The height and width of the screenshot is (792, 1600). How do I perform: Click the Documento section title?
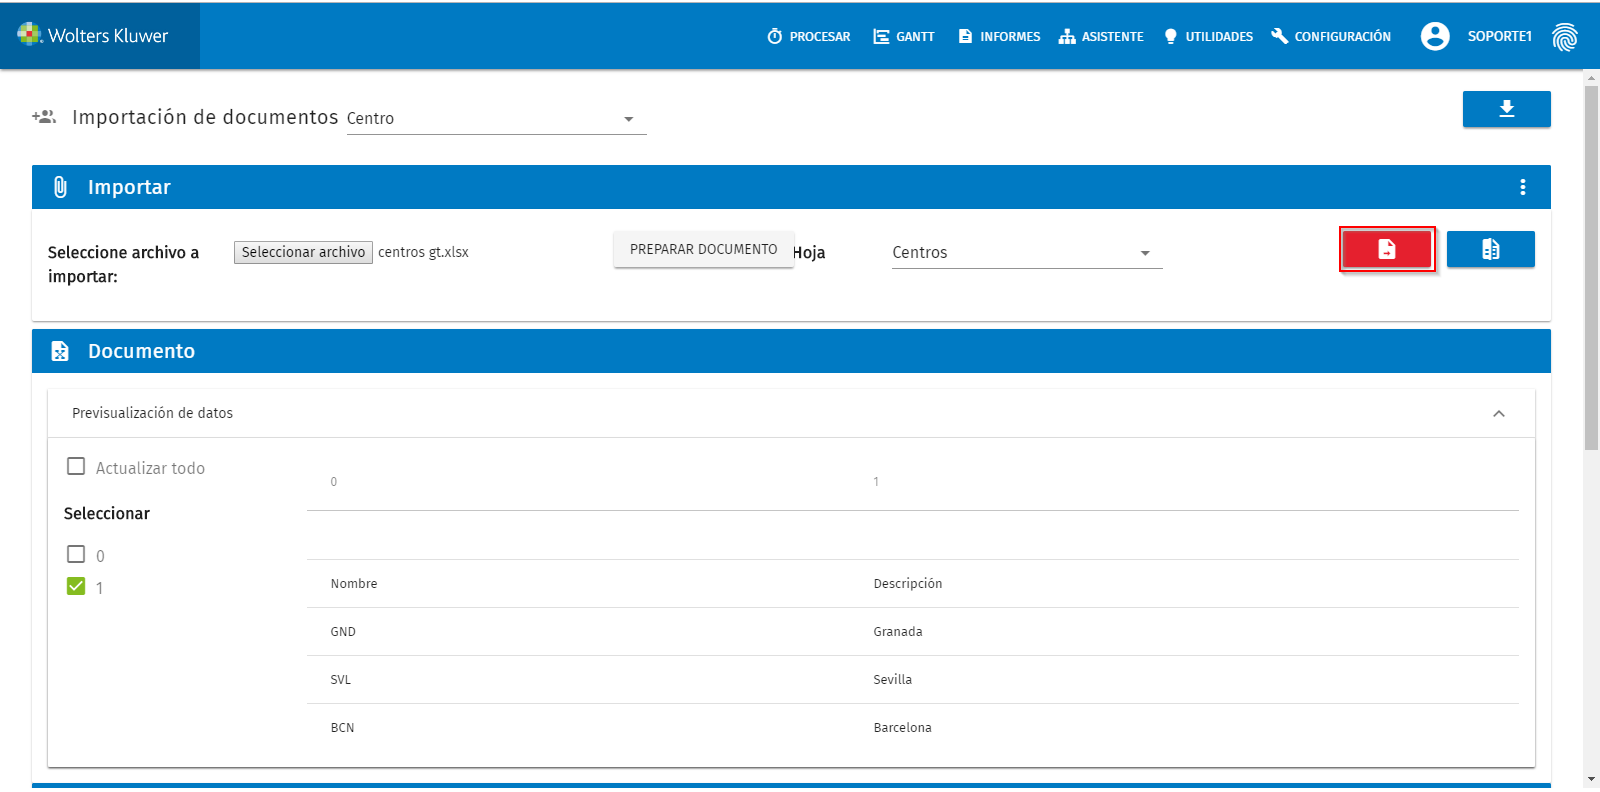(141, 351)
